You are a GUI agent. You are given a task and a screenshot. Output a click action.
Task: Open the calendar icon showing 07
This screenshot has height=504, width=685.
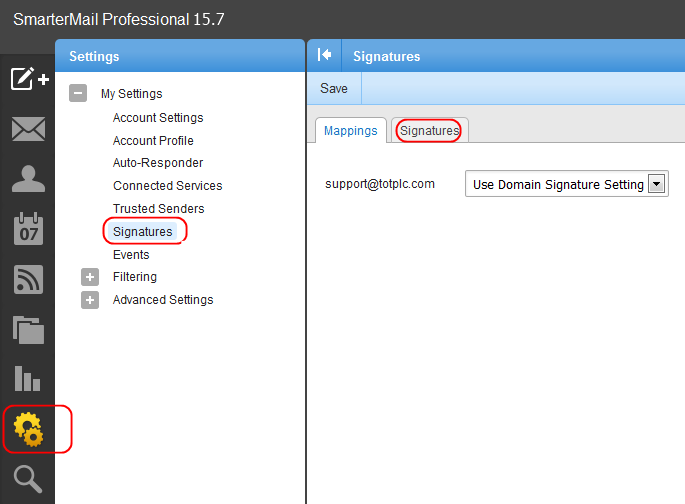coord(28,228)
